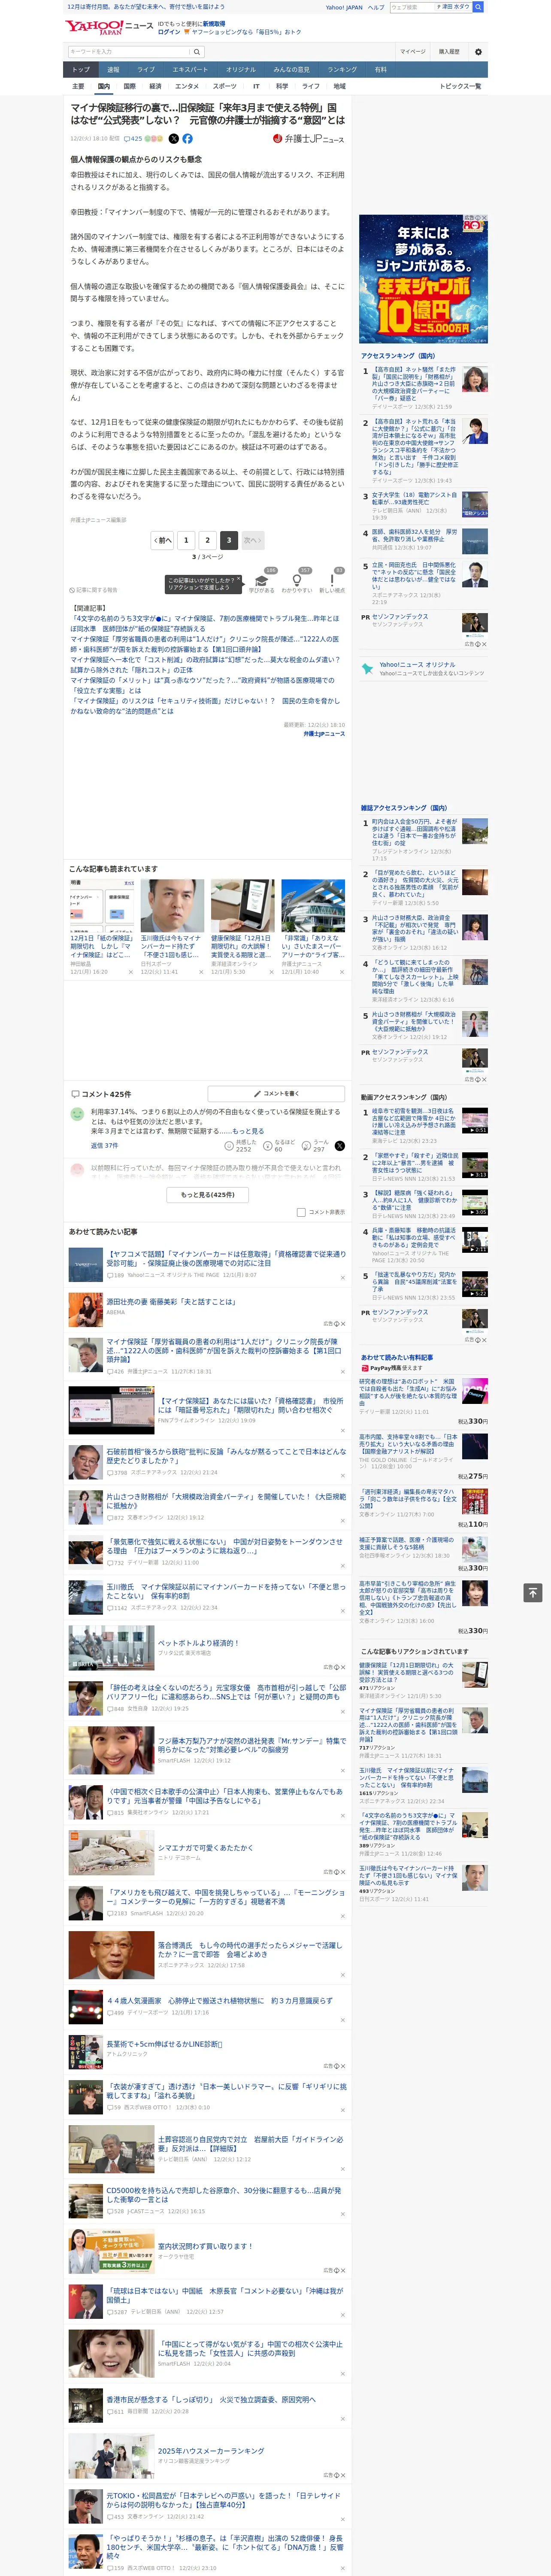This screenshot has height=2576, width=551.
Task: Click うーん reaction on the top comment
Action: 315,1146
